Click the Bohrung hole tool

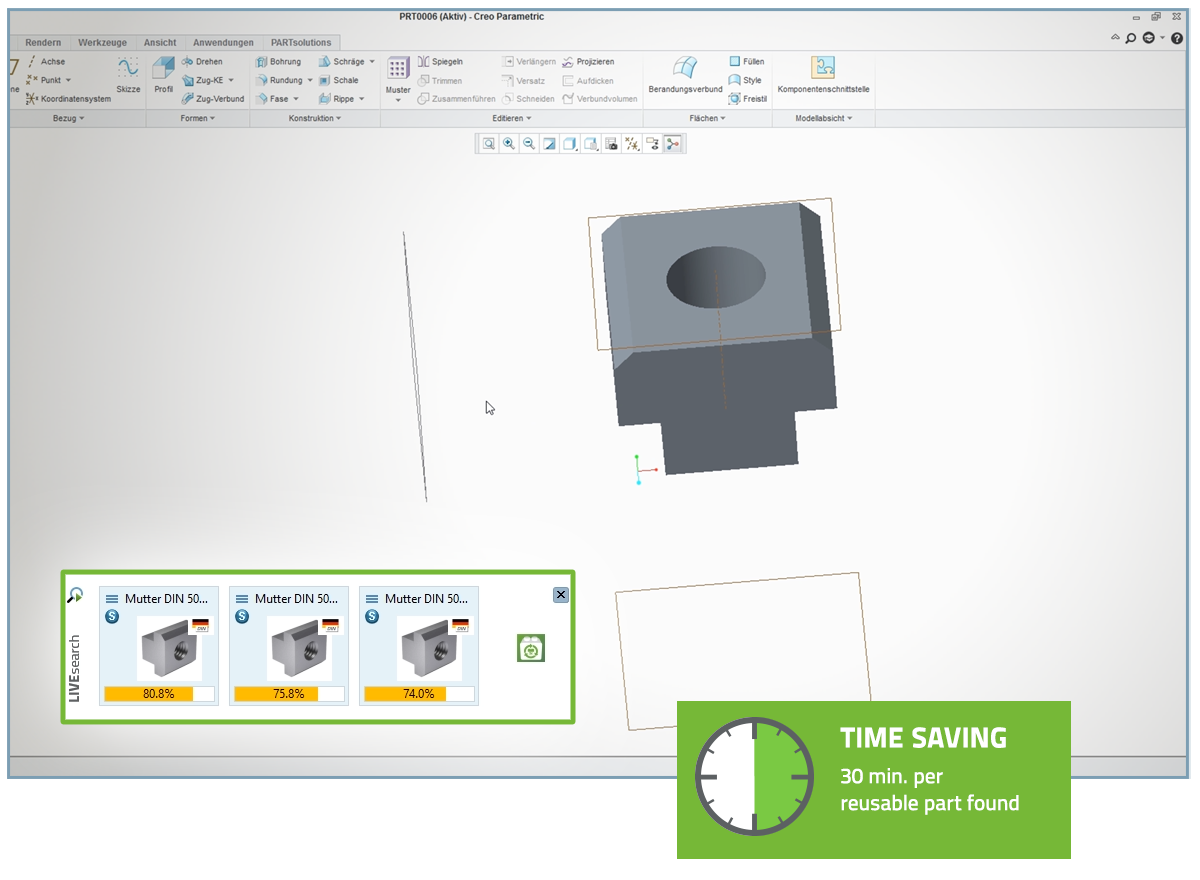279,62
